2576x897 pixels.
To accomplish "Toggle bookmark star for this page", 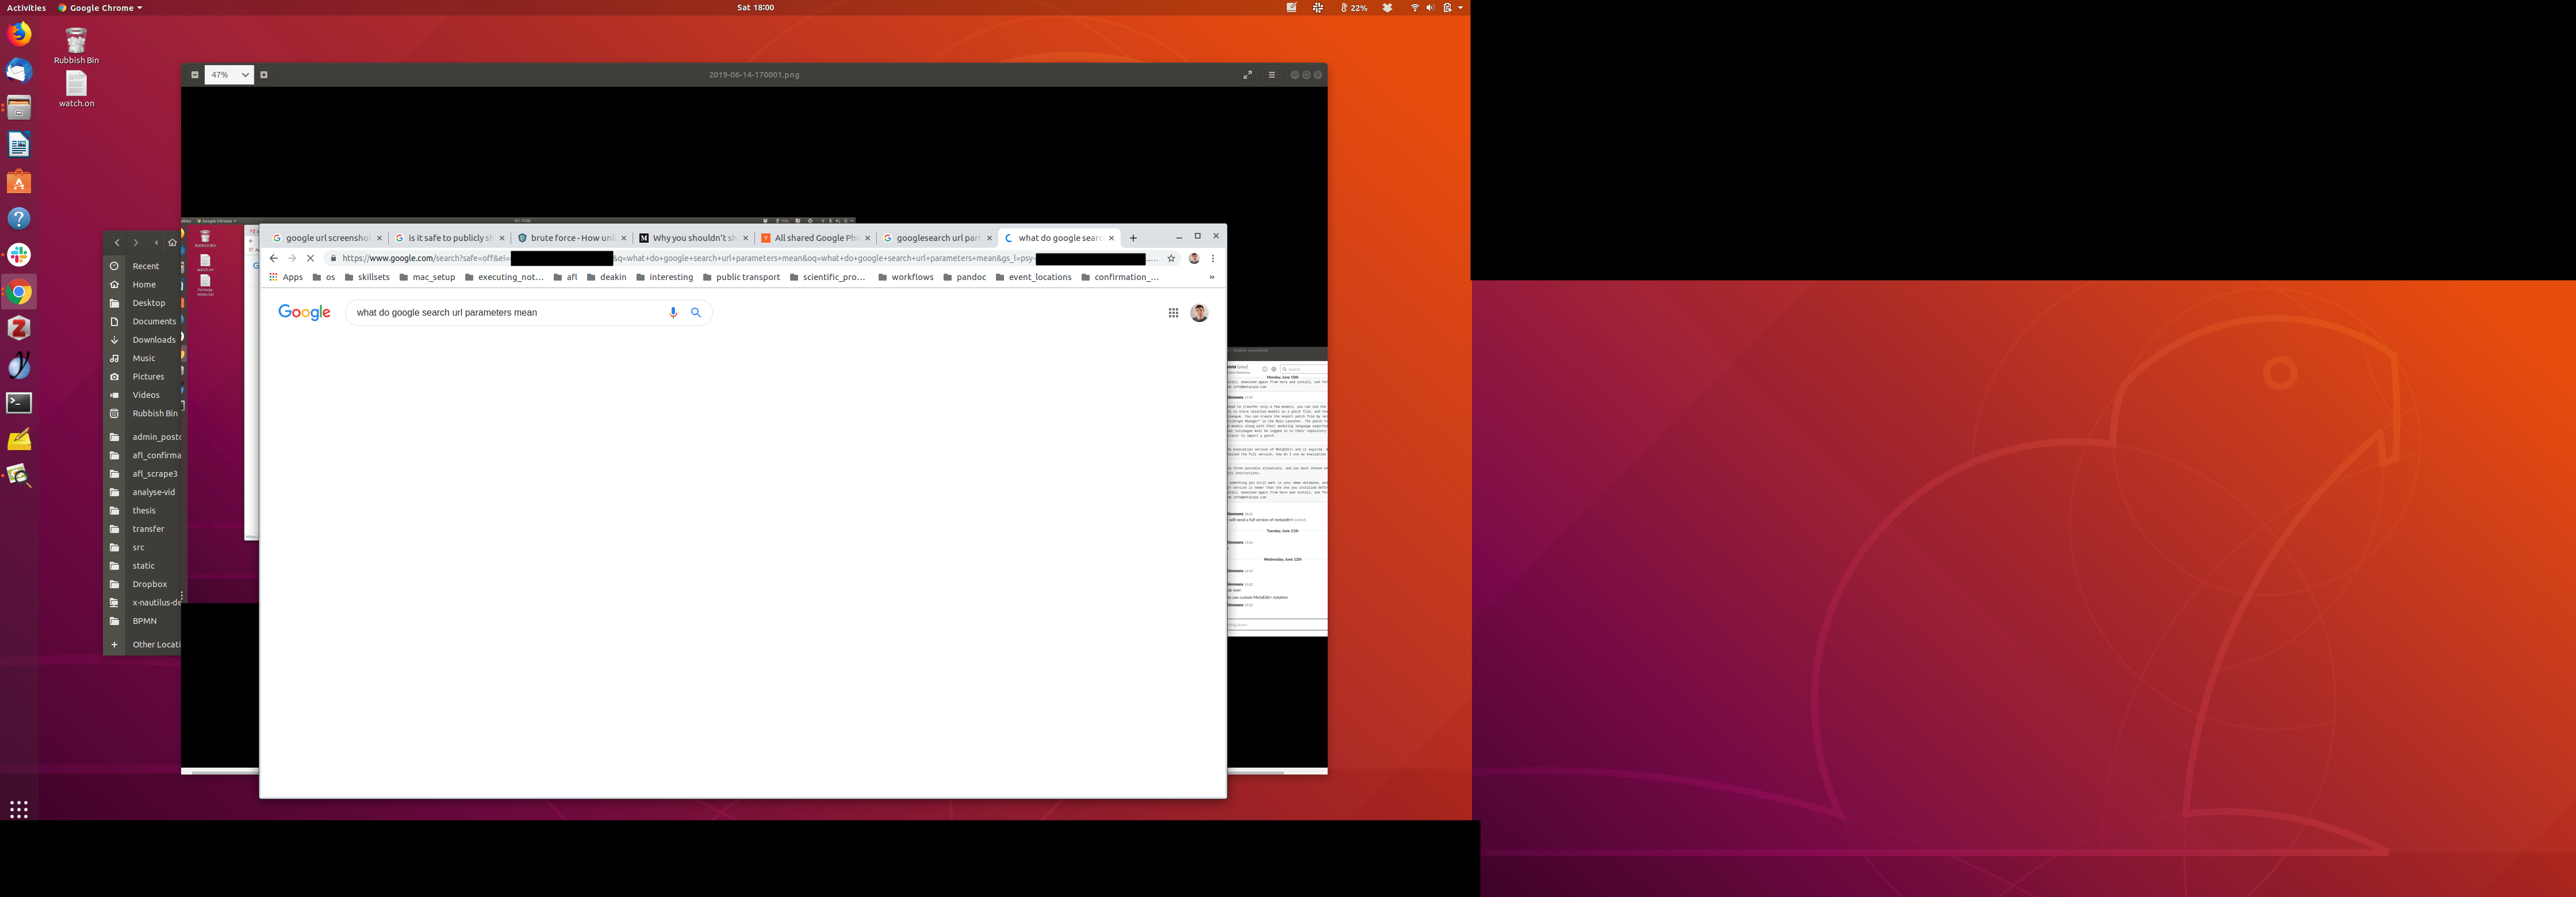I will tap(1171, 258).
